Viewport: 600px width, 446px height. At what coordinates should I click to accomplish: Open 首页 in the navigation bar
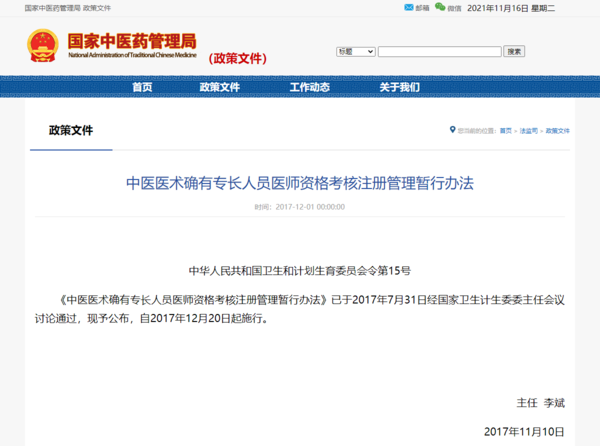(142, 87)
